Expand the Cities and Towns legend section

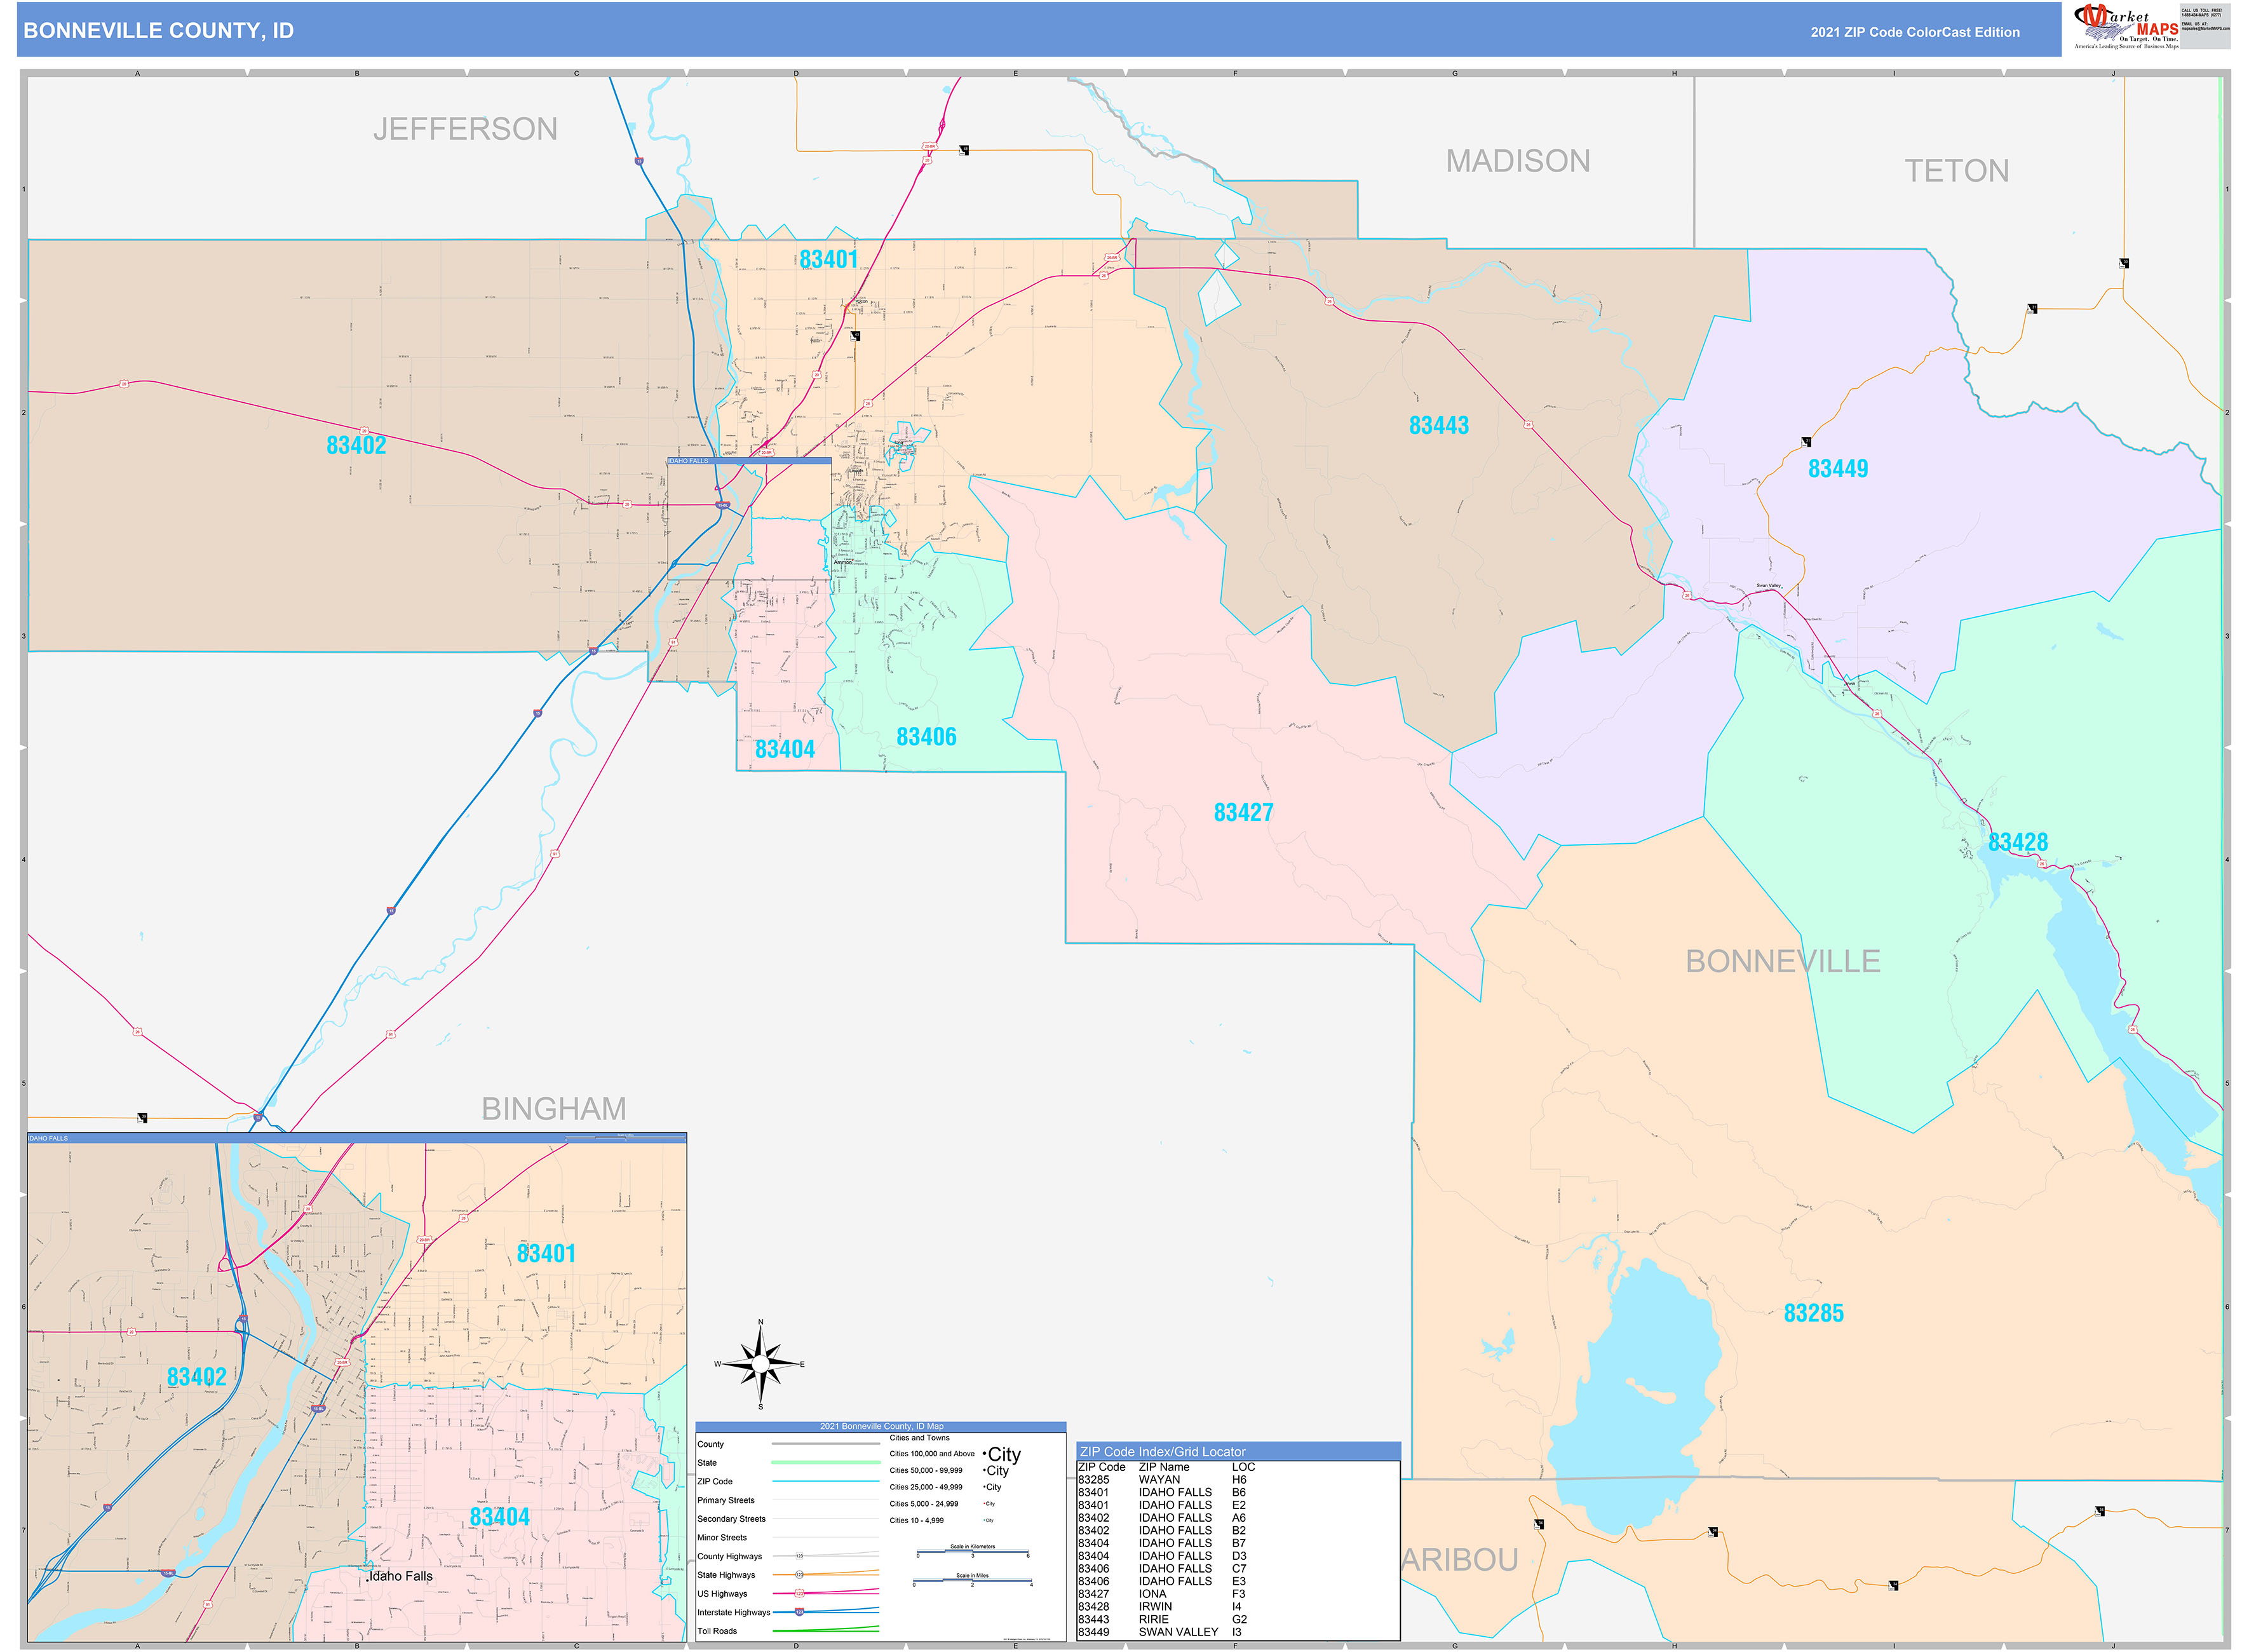pyautogui.click(x=920, y=1437)
